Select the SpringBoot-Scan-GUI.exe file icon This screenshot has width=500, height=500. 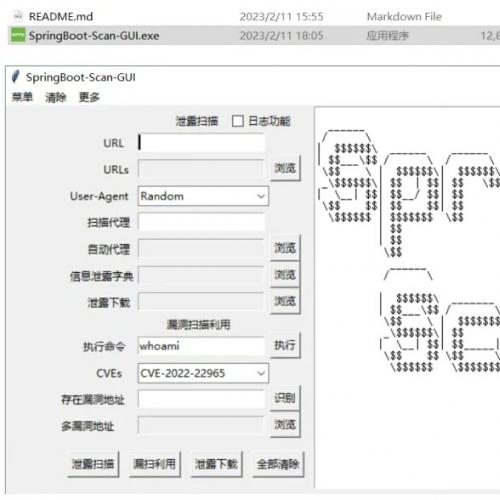18,35
